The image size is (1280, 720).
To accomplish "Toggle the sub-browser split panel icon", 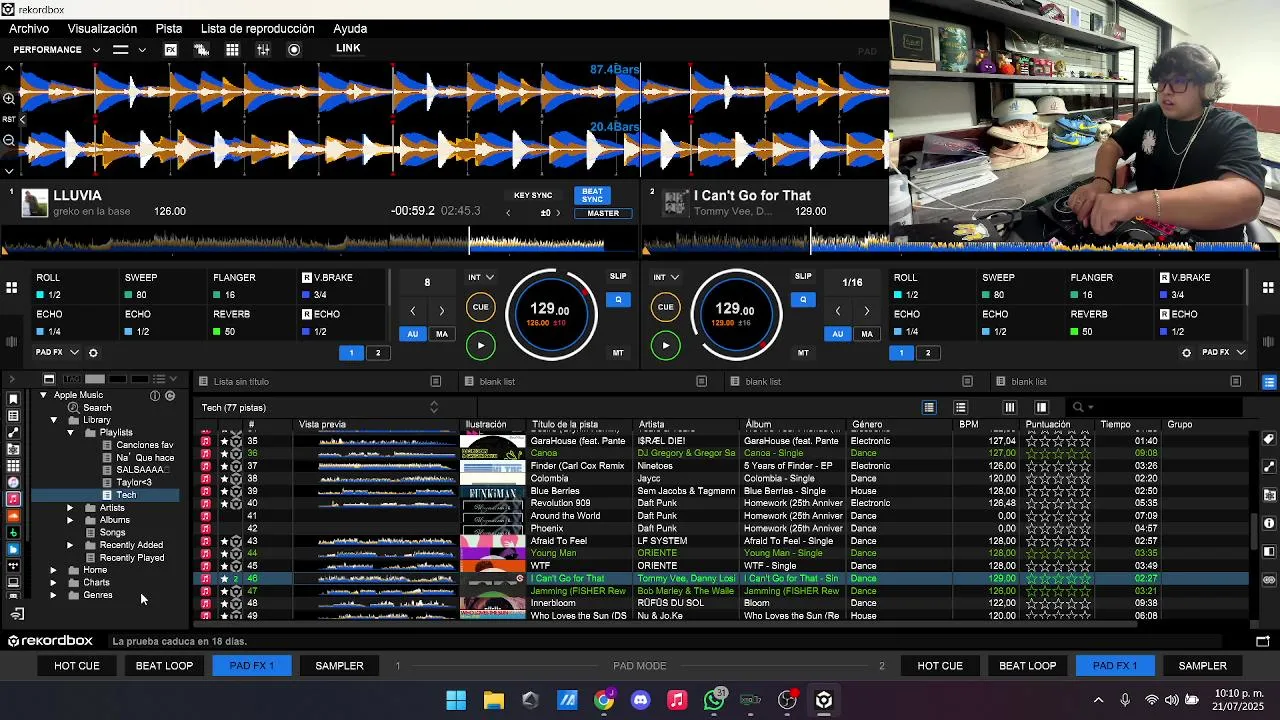I will [x=1269, y=551].
